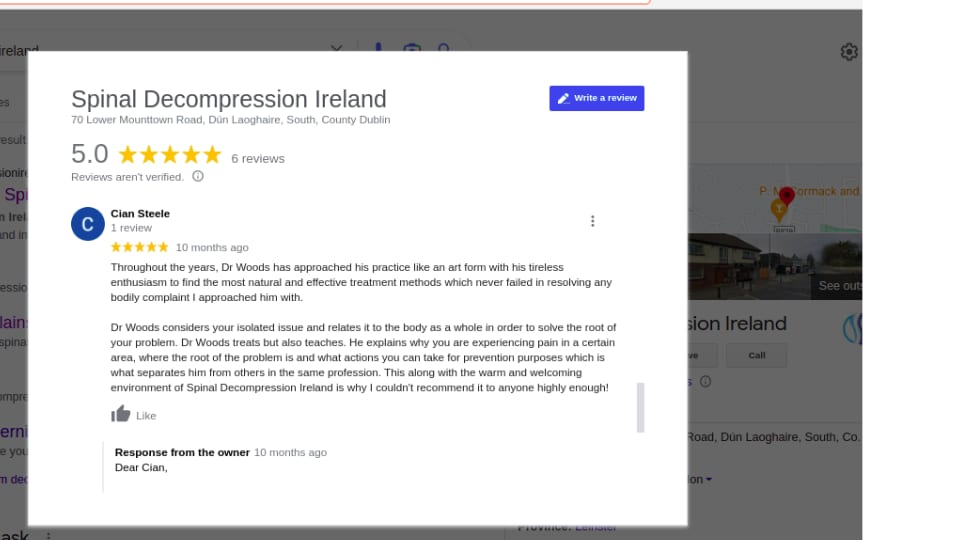This screenshot has height=540, width=960.
Task: Click the info icon beside Reviews aren't verified
Action: coord(198,176)
